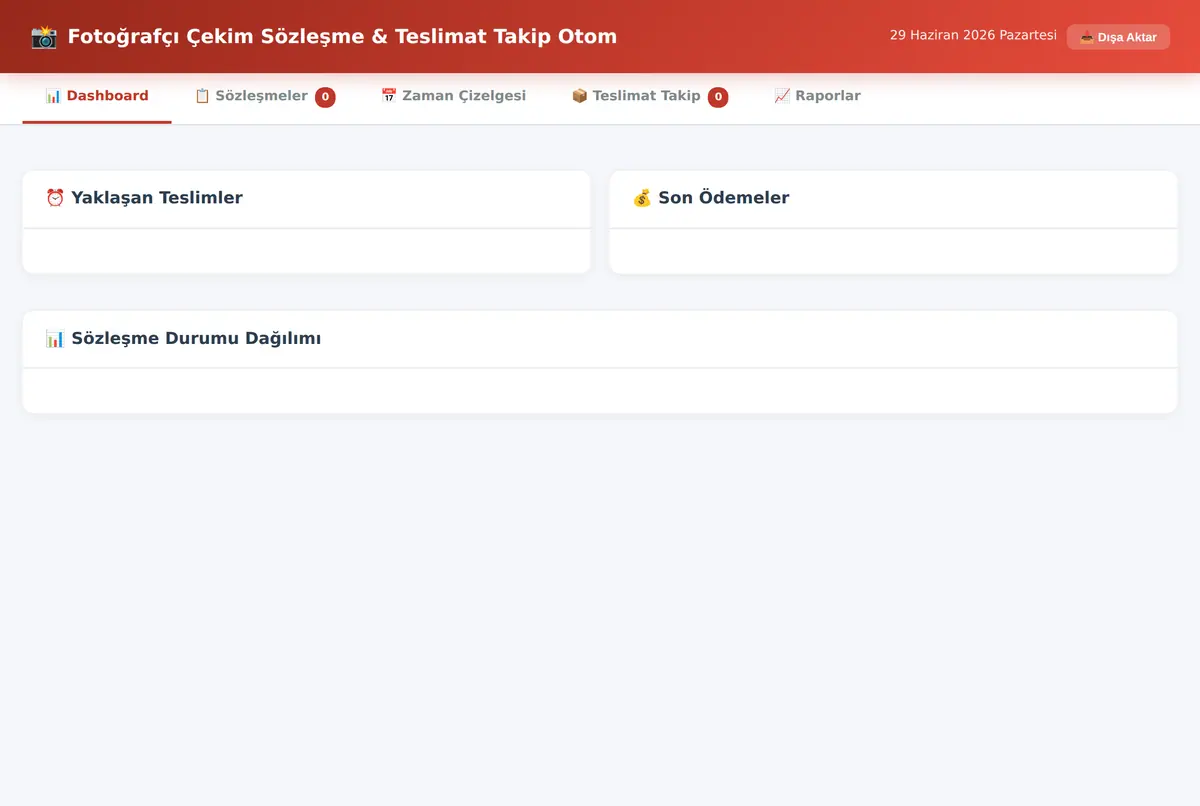
Task: Open the Zaman Çizelgesi tab
Action: tap(453, 96)
